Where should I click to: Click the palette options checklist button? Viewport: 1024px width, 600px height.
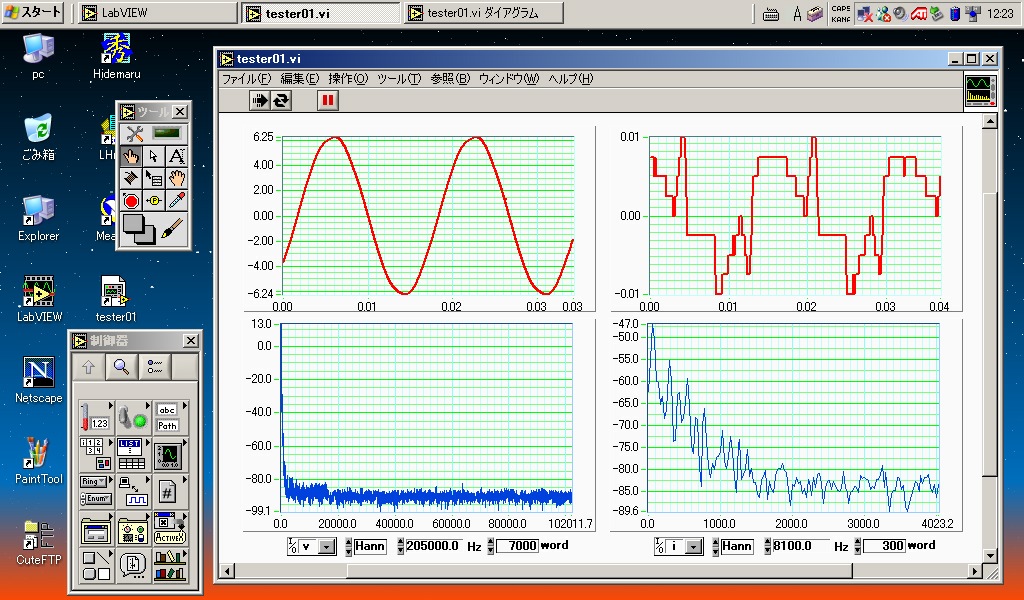[154, 367]
